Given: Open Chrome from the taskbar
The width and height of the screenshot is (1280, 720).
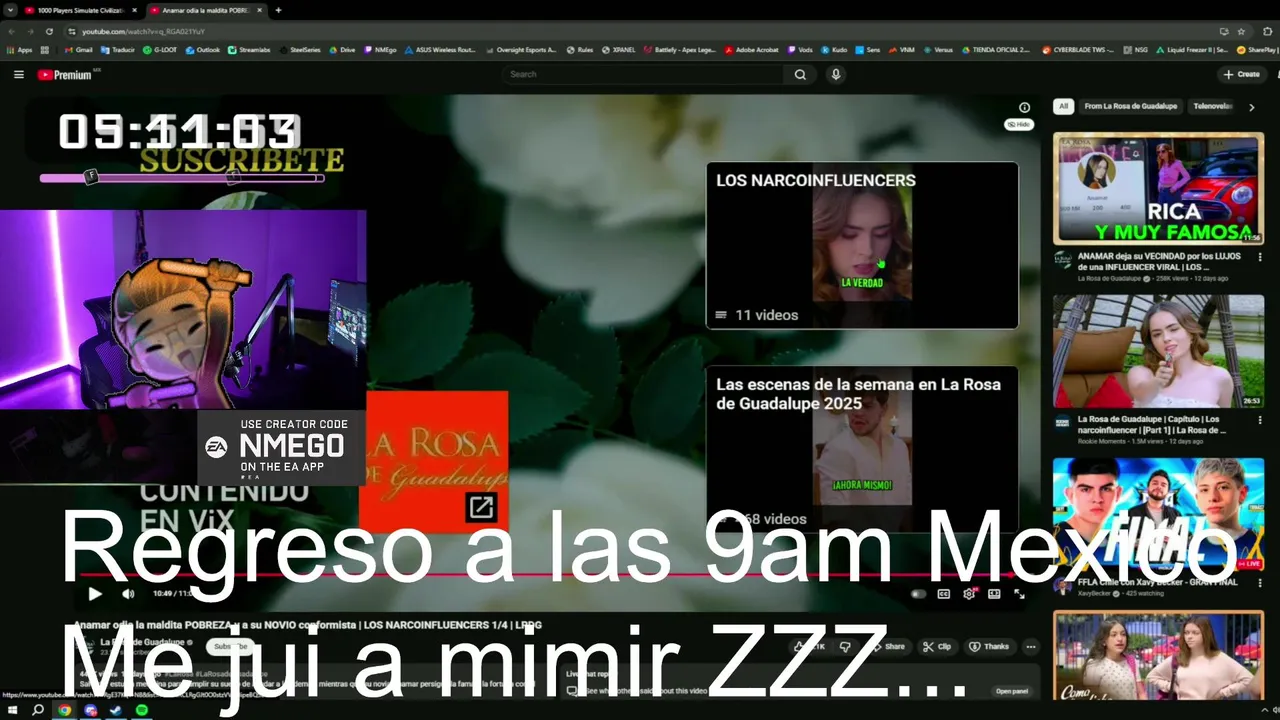Looking at the screenshot, I should click(x=64, y=710).
